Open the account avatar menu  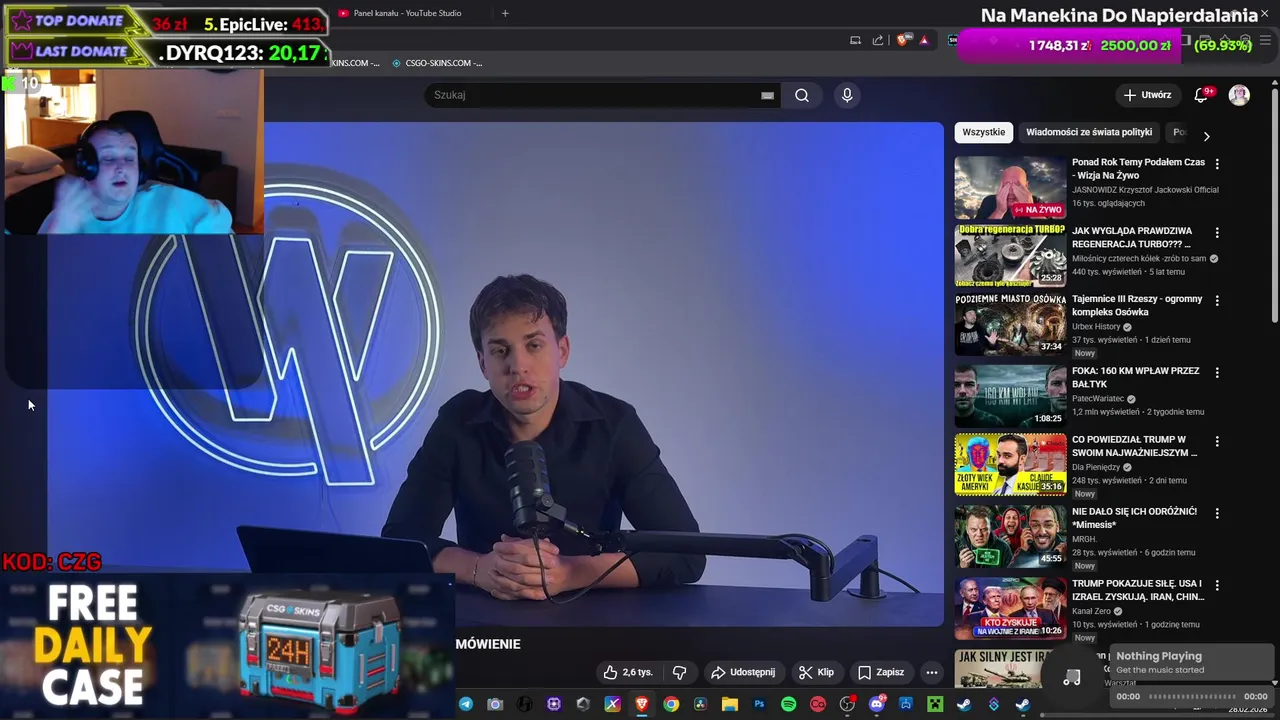point(1239,95)
